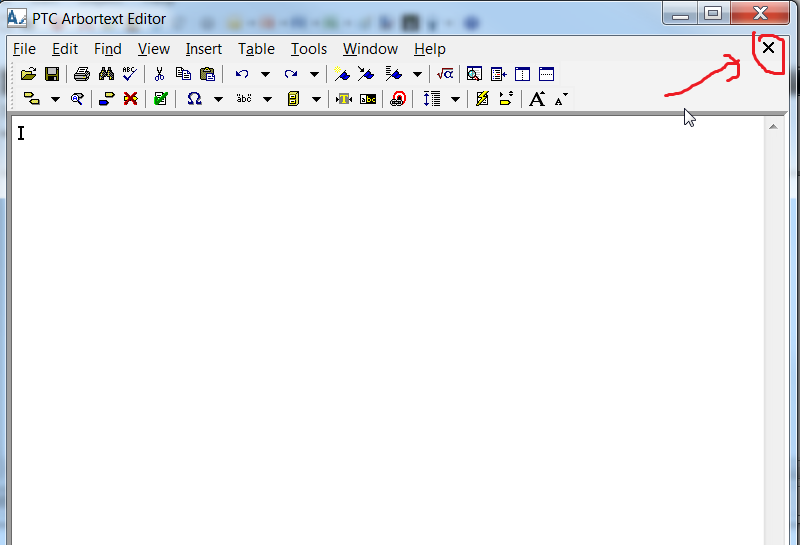The height and width of the screenshot is (545, 800).
Task: Click the magnifier over tag icon
Action: [77, 98]
